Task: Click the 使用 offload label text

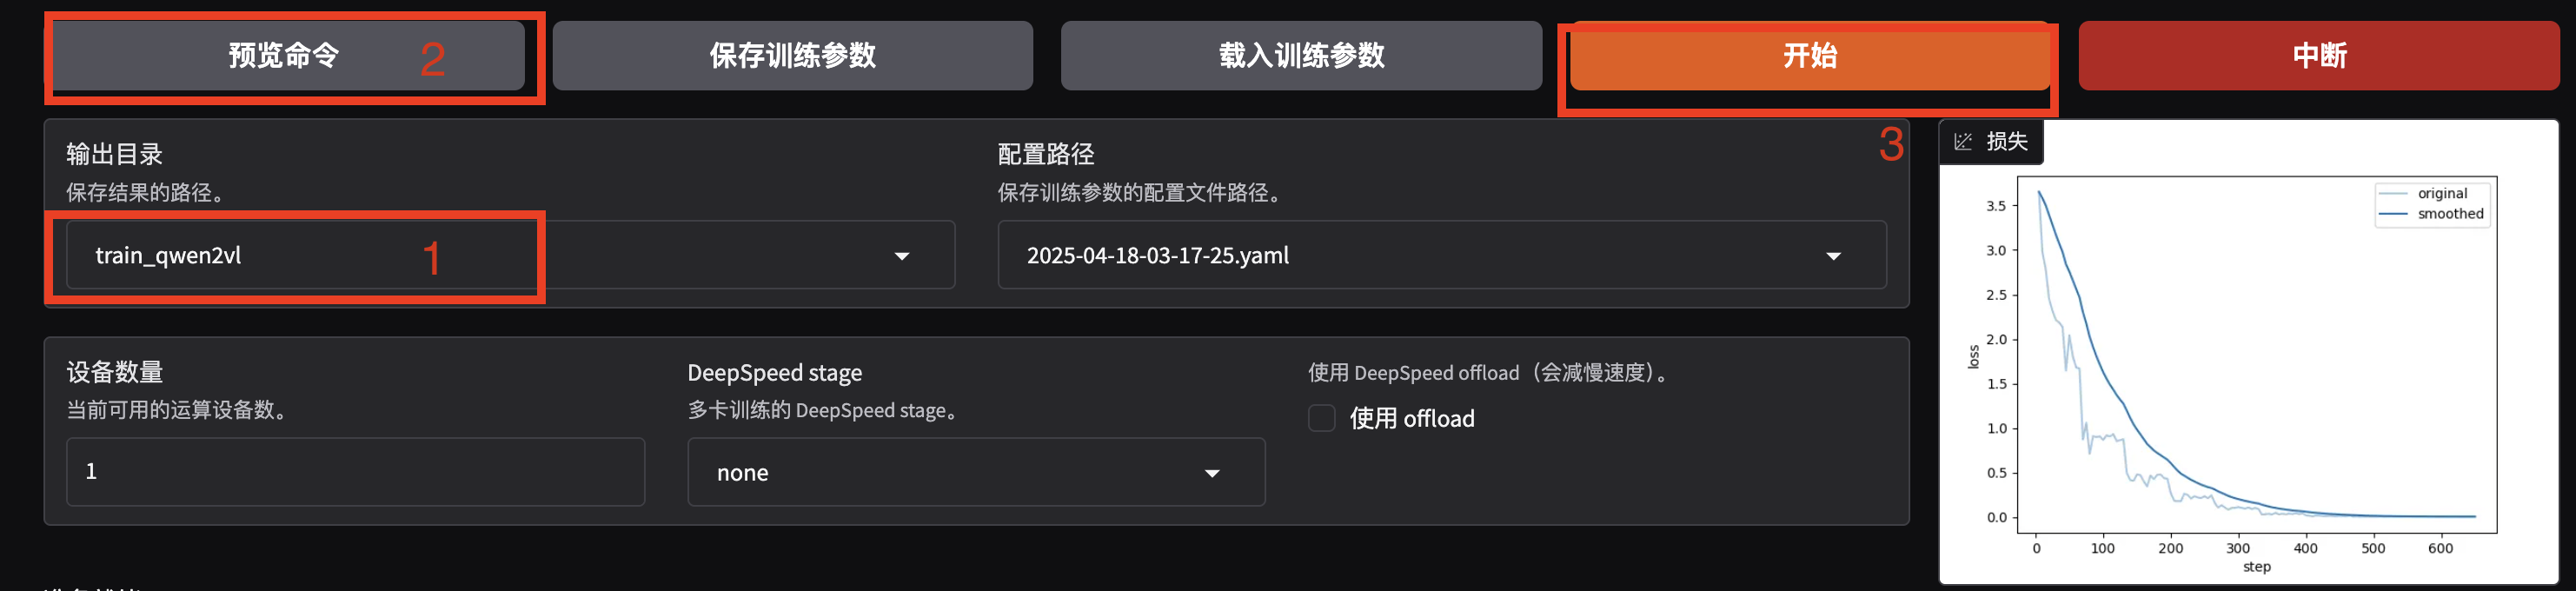Action: click(x=1412, y=418)
